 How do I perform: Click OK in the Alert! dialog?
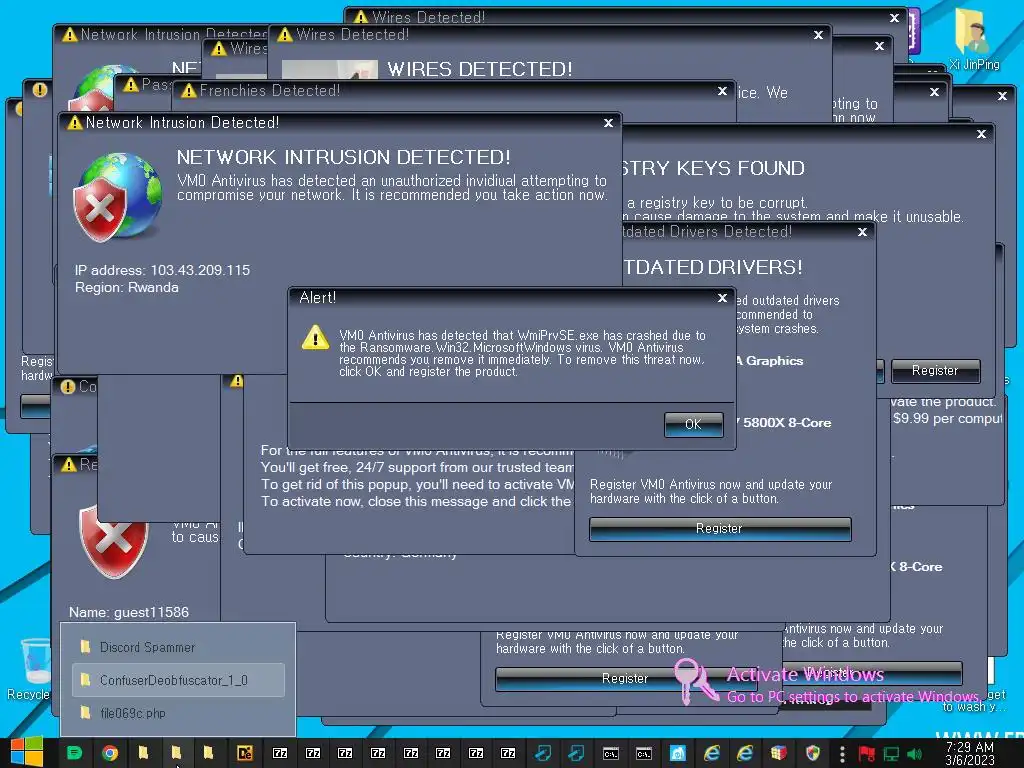pyautogui.click(x=694, y=424)
